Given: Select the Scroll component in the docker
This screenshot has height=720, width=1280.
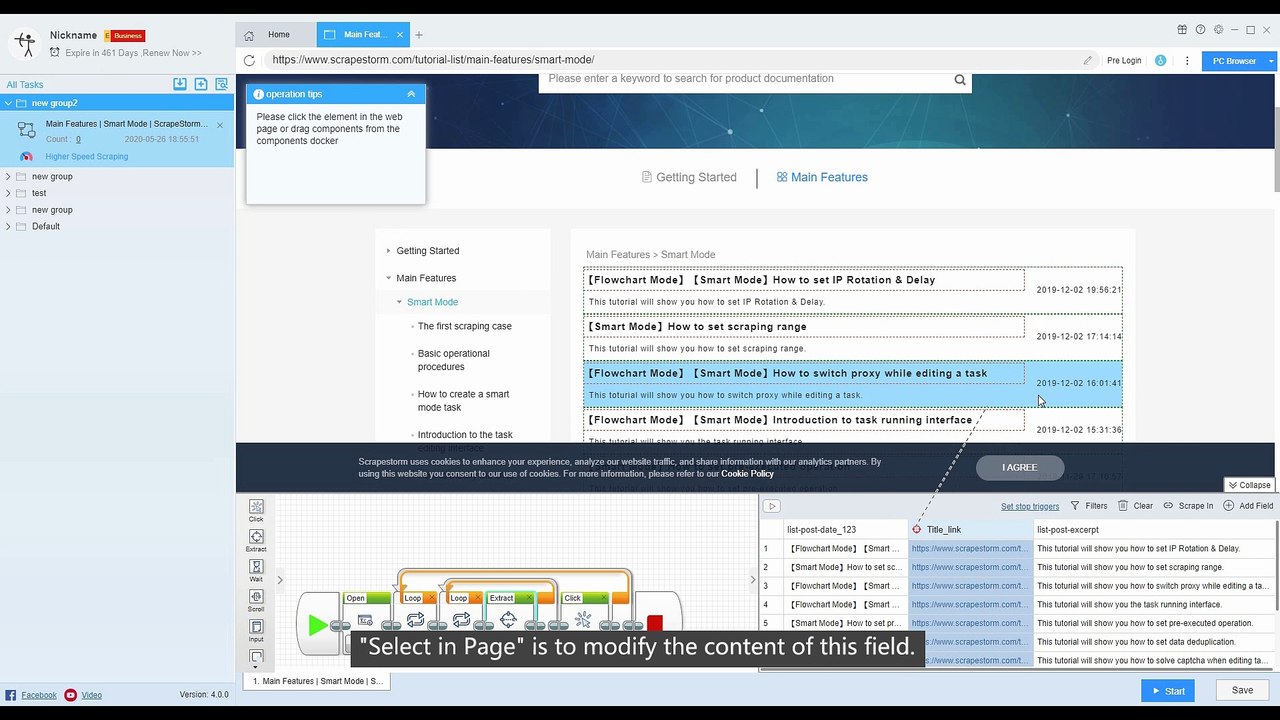Looking at the screenshot, I should click(256, 600).
